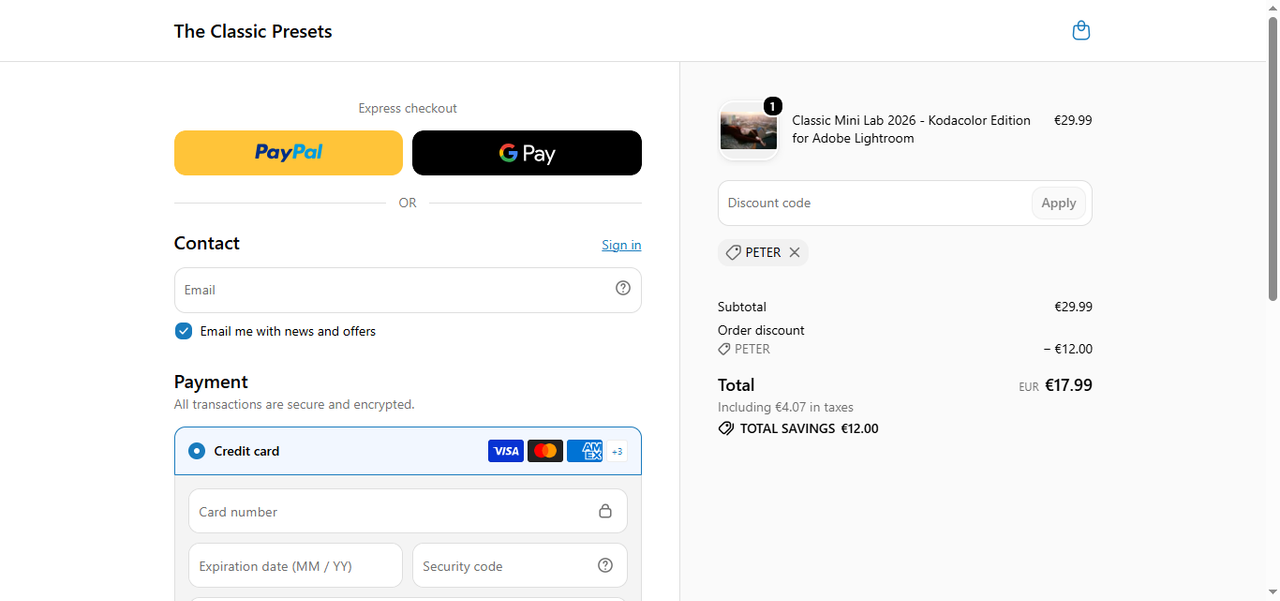Click the Including €4.07 in taxes text

coord(785,407)
